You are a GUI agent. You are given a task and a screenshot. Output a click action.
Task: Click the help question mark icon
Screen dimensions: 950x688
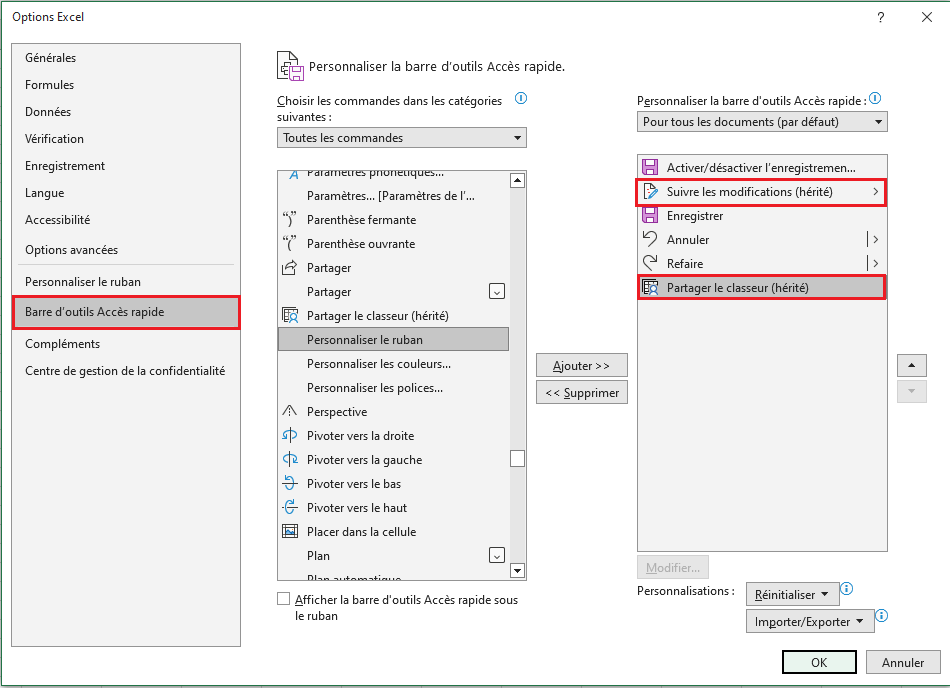[x=881, y=17]
